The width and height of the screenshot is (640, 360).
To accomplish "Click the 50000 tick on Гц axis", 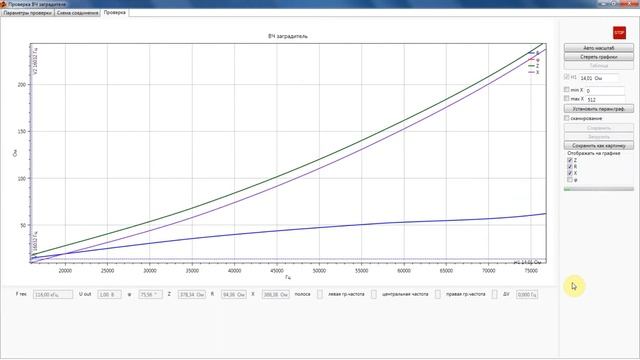I will [x=319, y=271].
